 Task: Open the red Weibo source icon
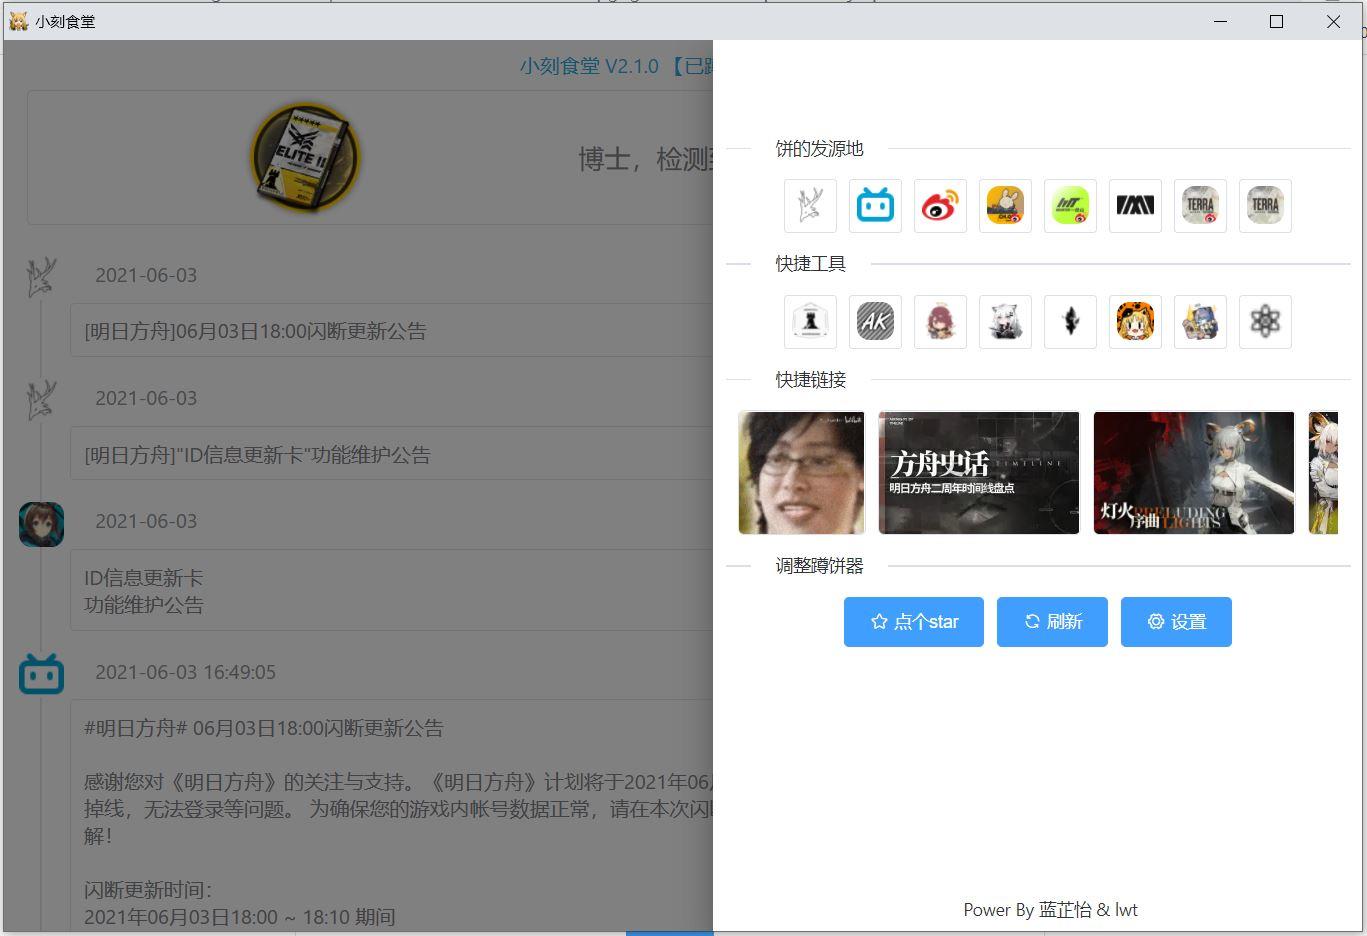(940, 206)
